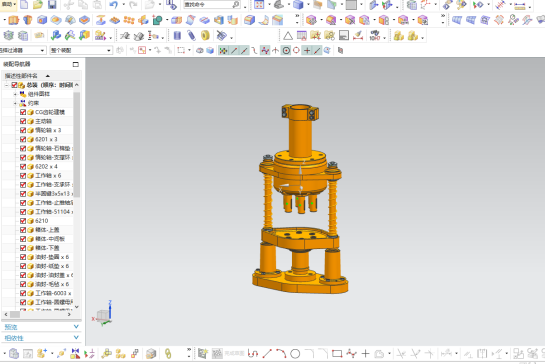This screenshot has height=364, width=545.
Task: Click the Studio Spline tool in bottom toolbar
Action: 351,354
